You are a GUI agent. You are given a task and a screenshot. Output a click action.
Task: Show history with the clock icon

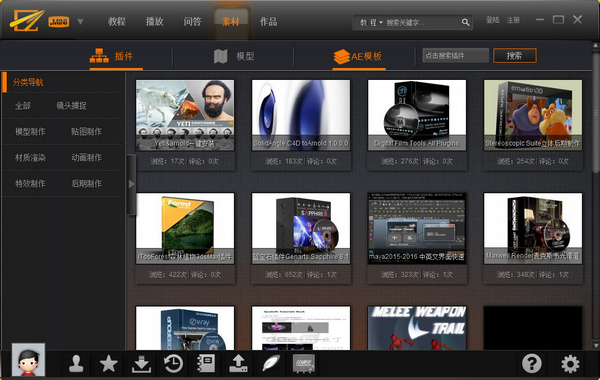(173, 364)
